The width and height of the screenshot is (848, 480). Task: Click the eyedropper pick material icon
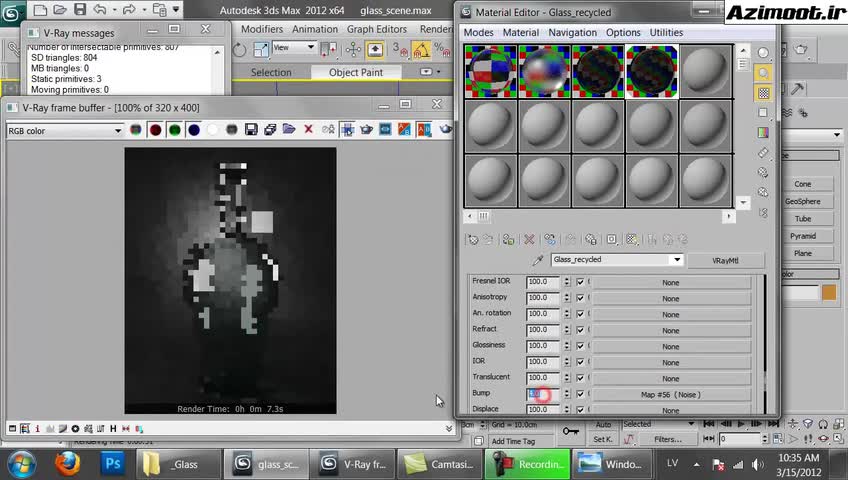[x=537, y=260]
